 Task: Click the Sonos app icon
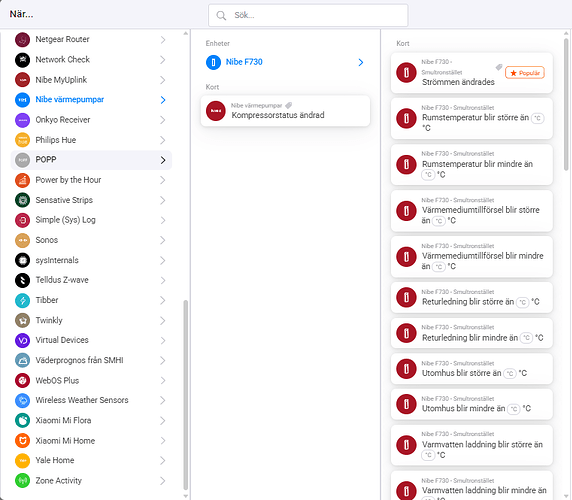[22, 240]
